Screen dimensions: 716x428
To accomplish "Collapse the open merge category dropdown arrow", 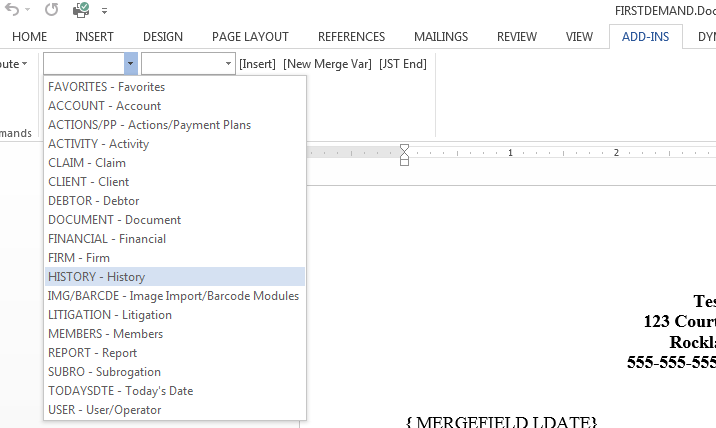I will click(x=130, y=64).
